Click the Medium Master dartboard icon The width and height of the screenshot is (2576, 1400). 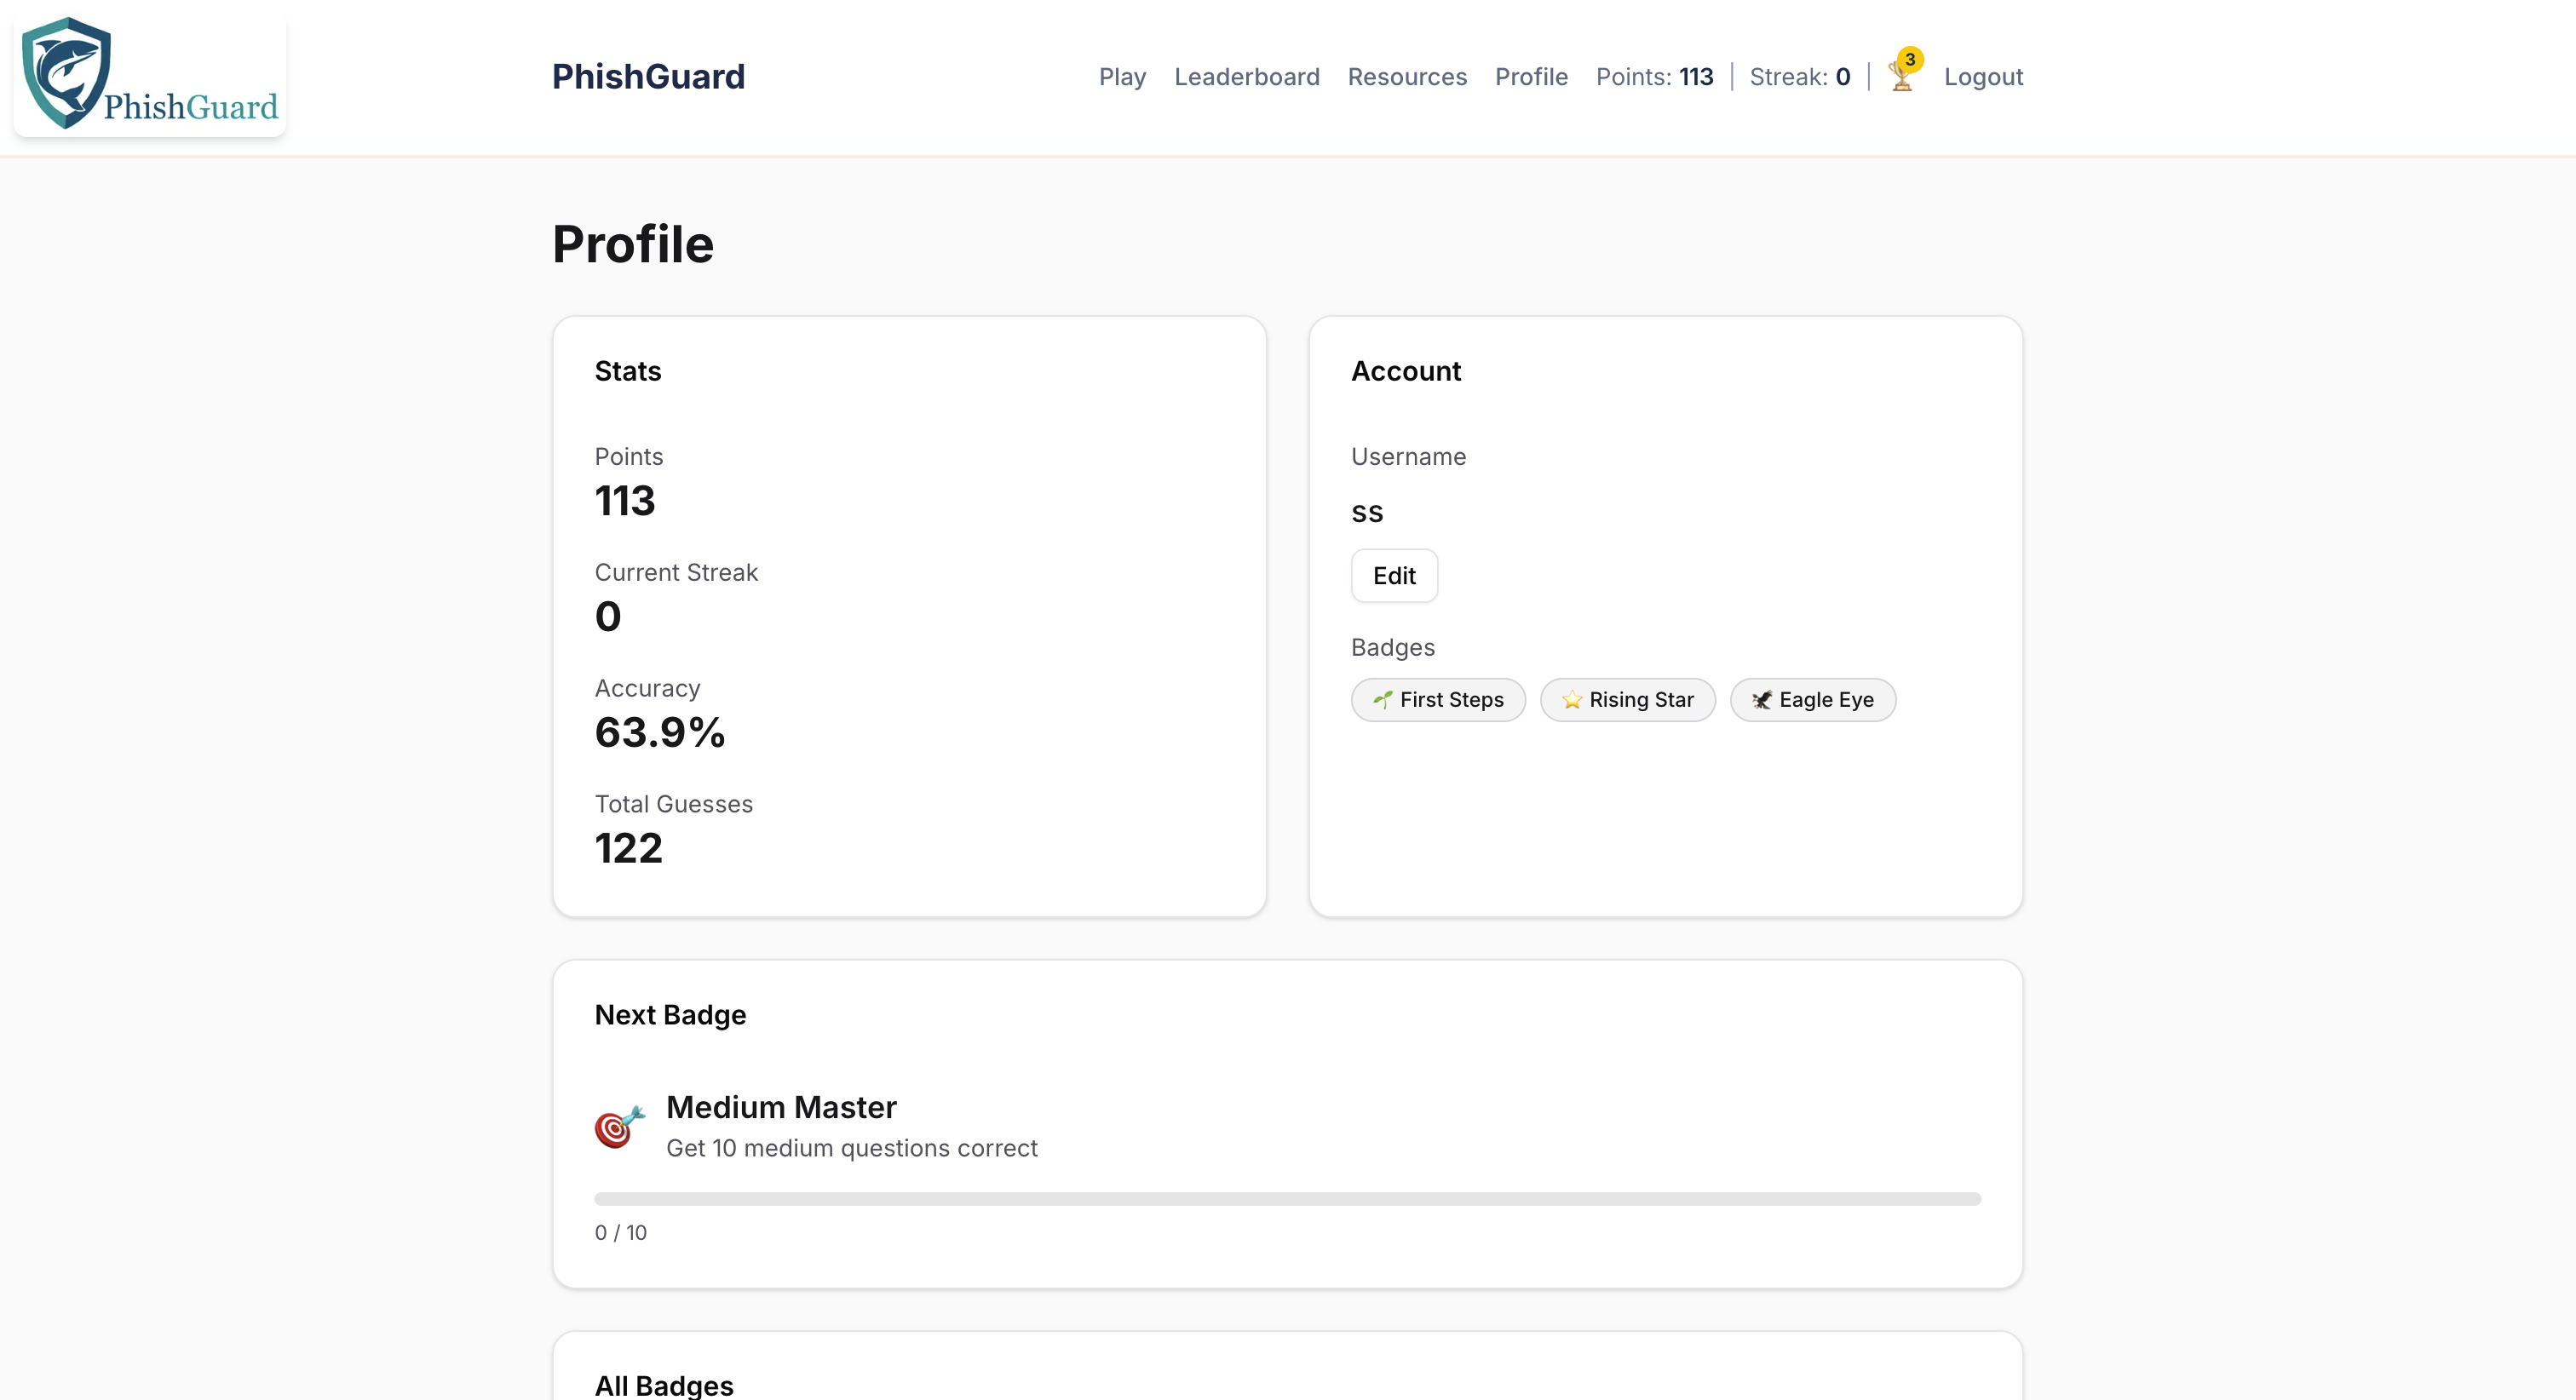[x=619, y=1127]
